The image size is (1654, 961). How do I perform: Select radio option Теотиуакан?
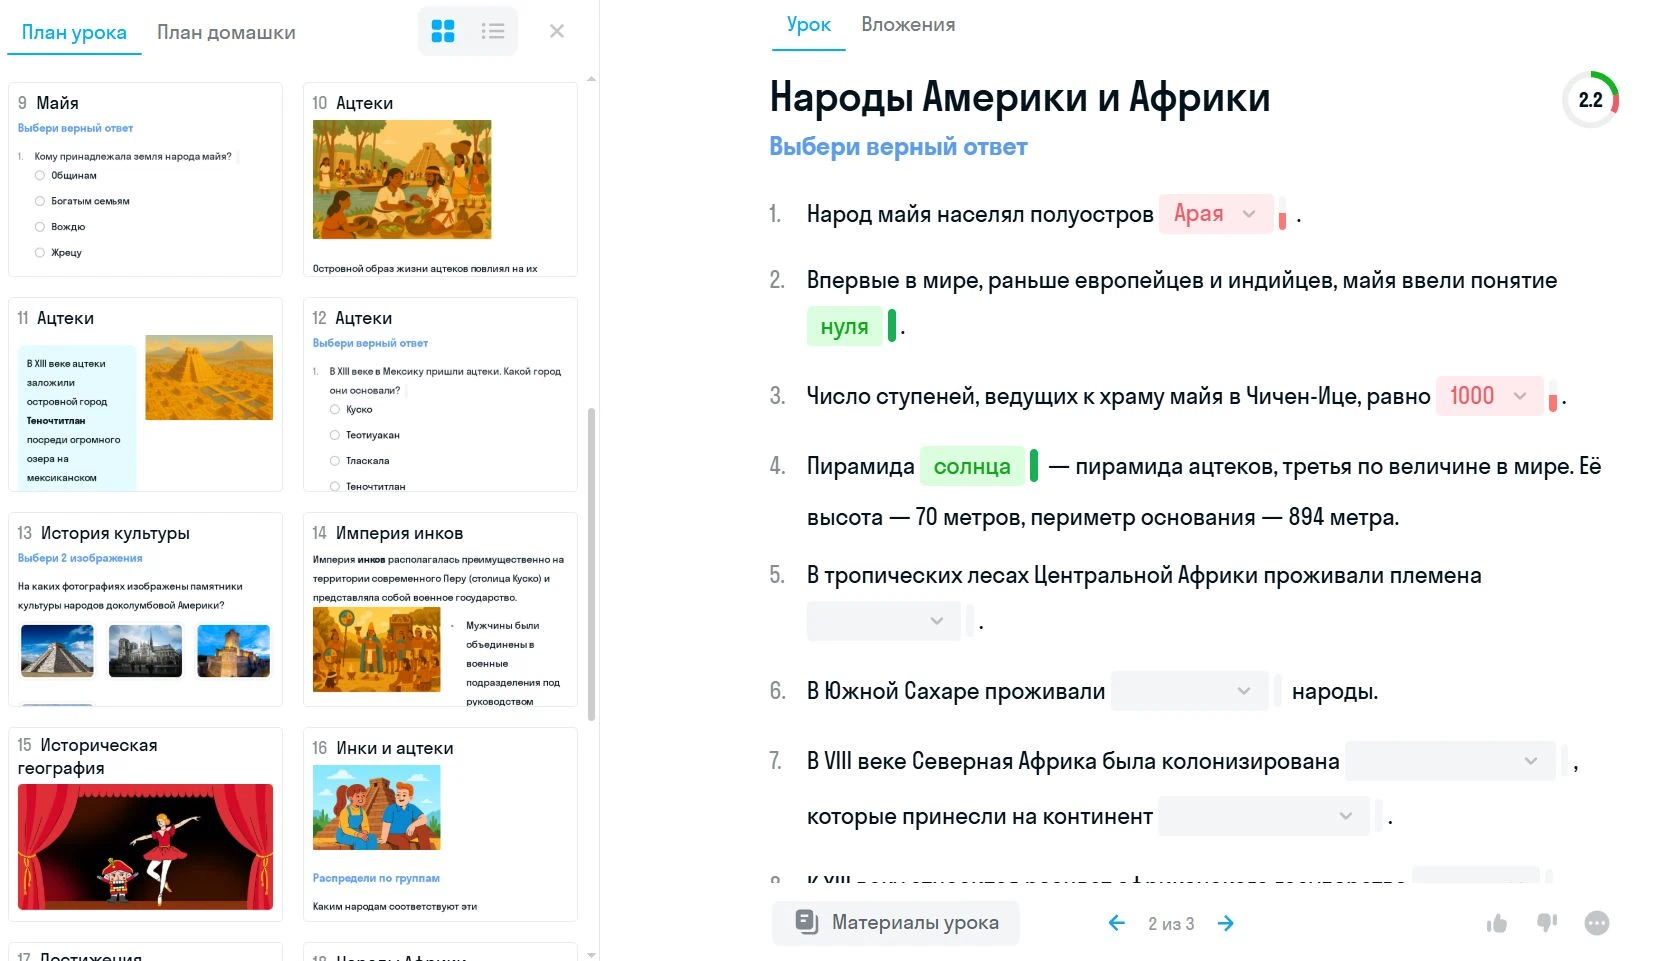point(335,435)
